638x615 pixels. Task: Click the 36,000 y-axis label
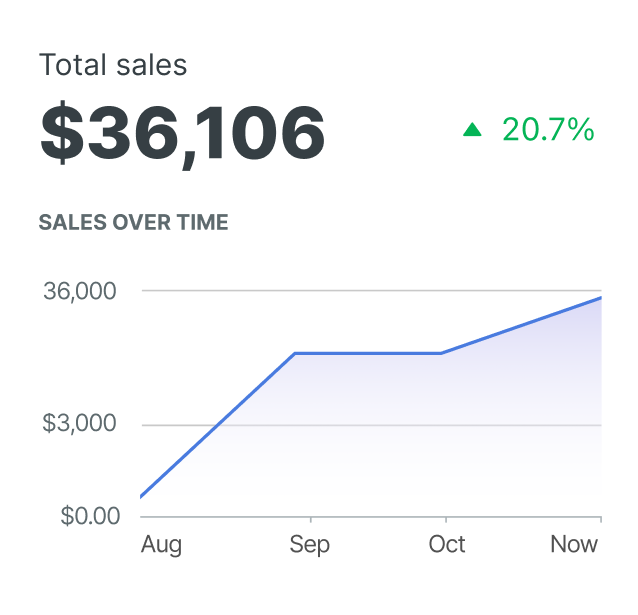tap(80, 291)
